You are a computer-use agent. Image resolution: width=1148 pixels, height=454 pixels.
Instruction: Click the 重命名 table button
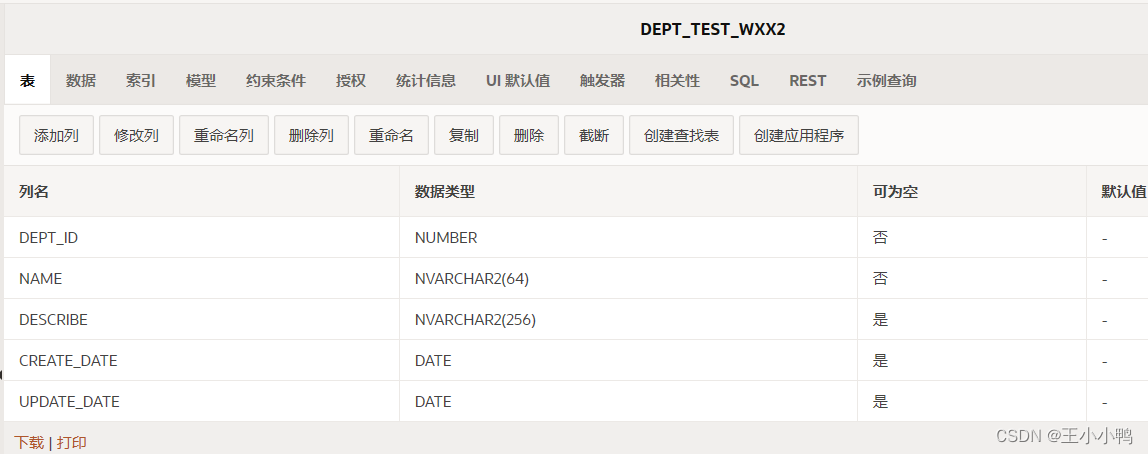392,135
